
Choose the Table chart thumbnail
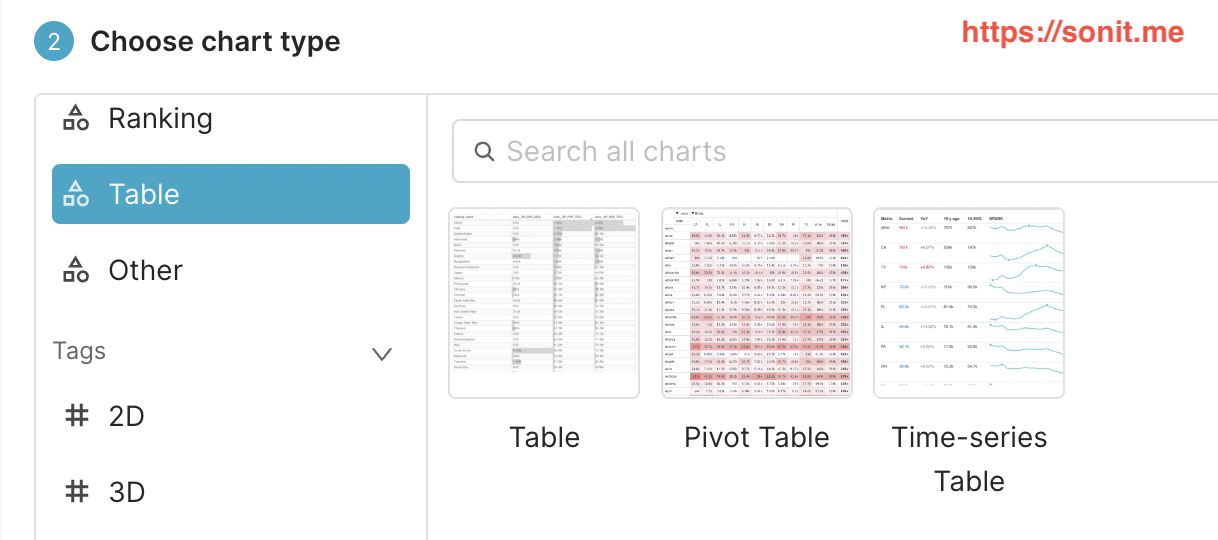545,303
